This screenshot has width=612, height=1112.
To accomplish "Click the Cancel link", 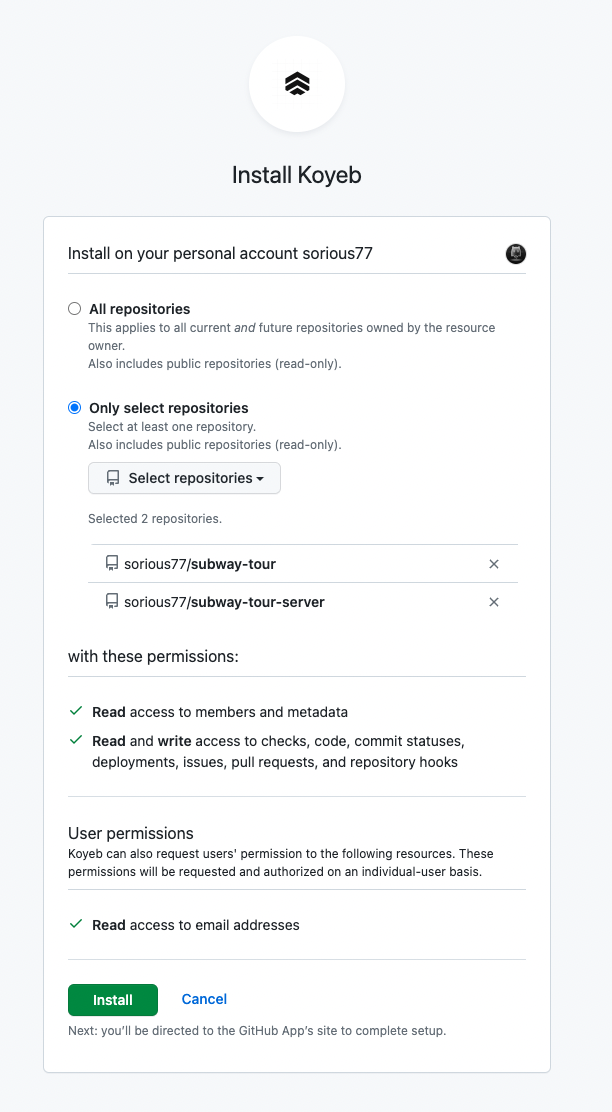I will [204, 1000].
